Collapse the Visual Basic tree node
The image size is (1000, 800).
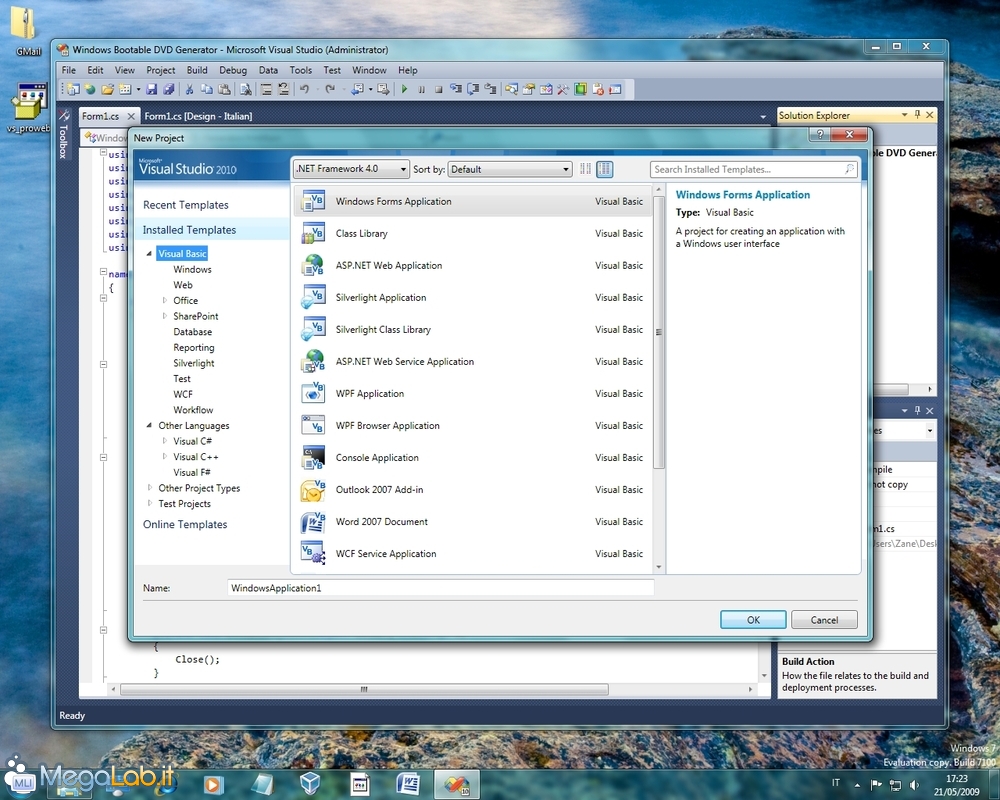tap(149, 254)
